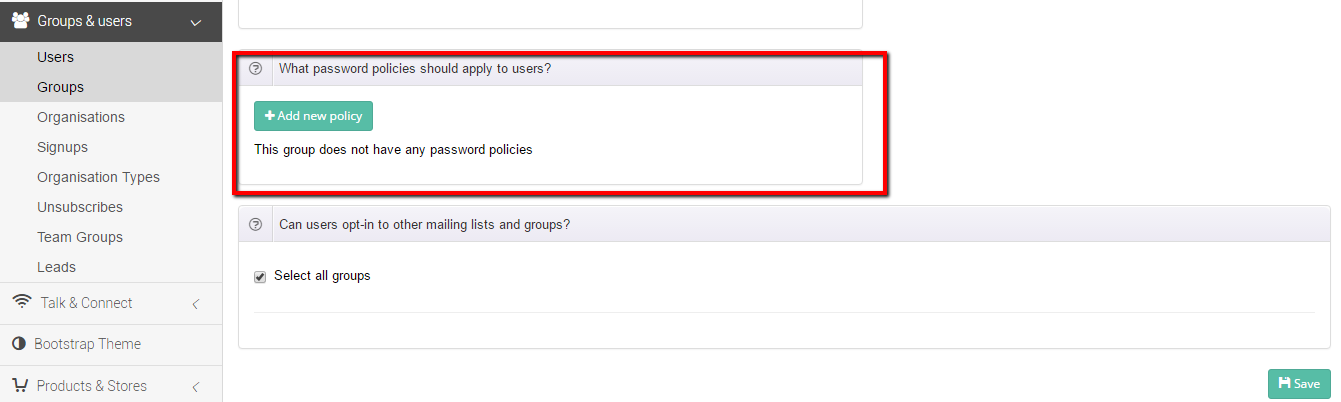Expand the Products & Stores chevron
1341x402 pixels.
196,386
